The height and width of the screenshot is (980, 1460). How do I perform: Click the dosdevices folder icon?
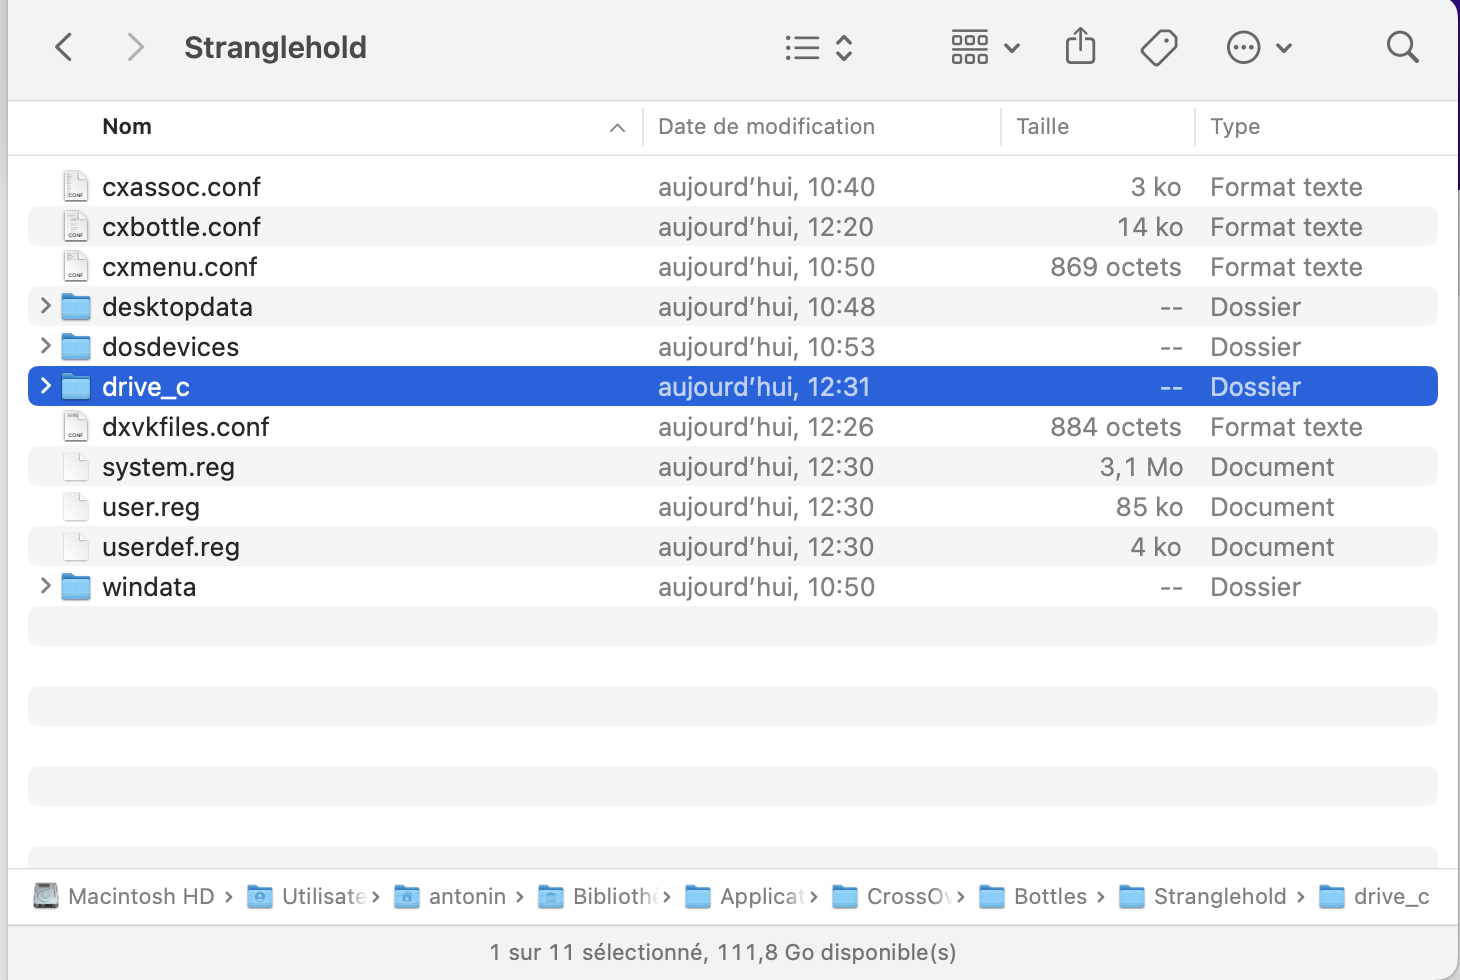pos(76,347)
